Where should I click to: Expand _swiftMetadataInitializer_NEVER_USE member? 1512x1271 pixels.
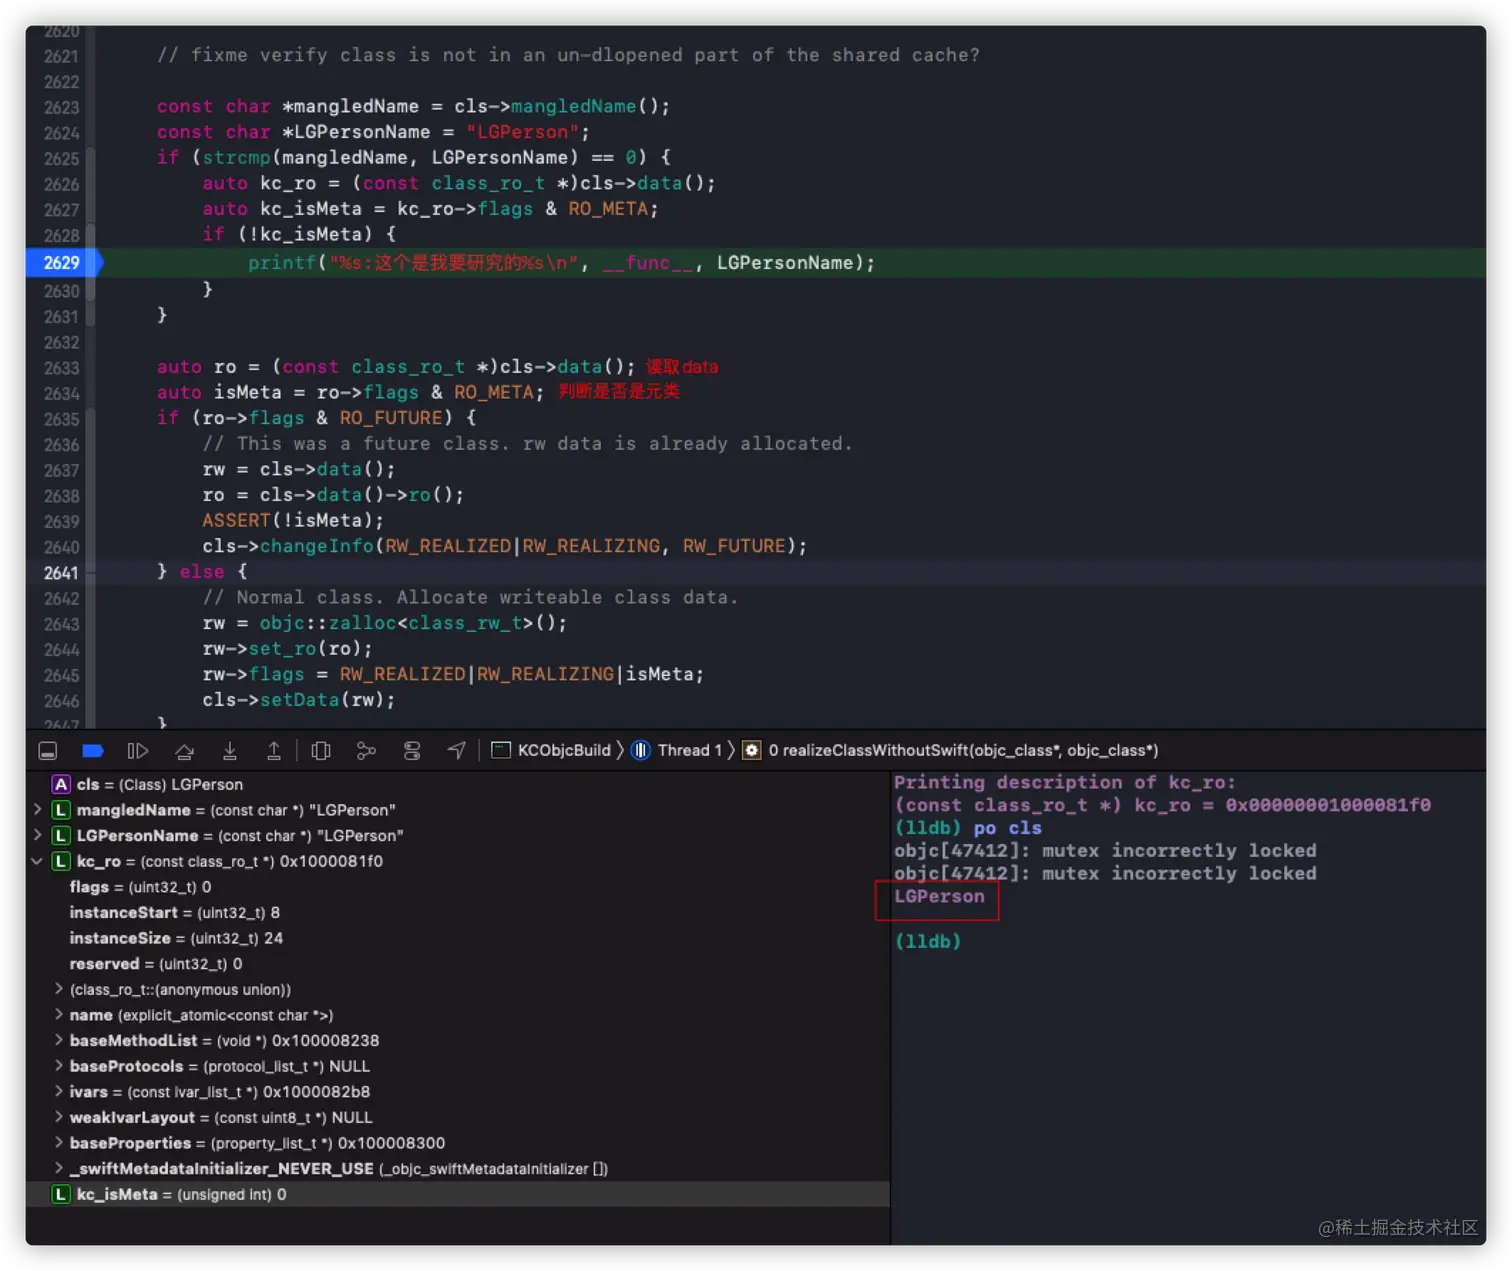59,1169
